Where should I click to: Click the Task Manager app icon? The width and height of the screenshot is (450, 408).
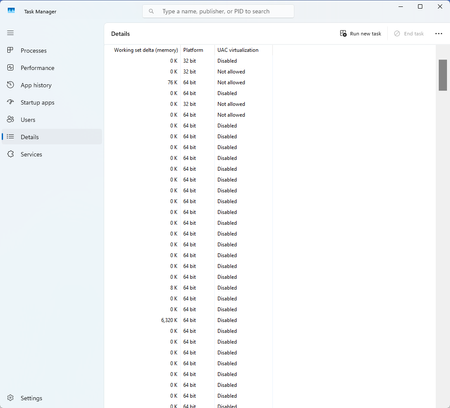coord(11,11)
